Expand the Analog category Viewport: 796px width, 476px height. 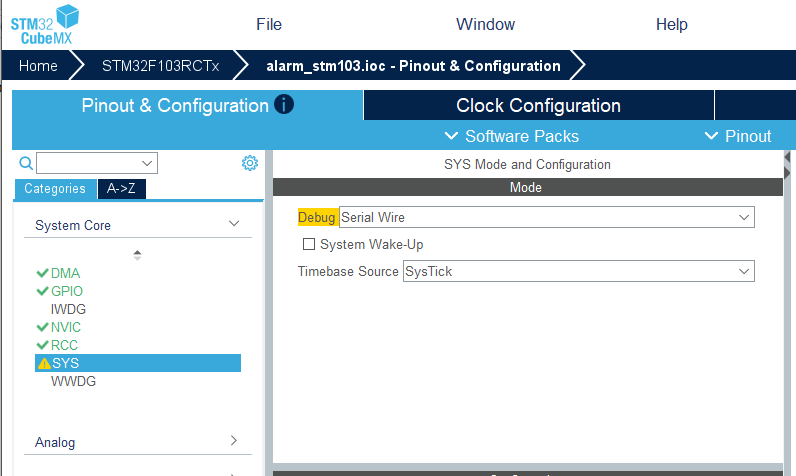tap(138, 442)
